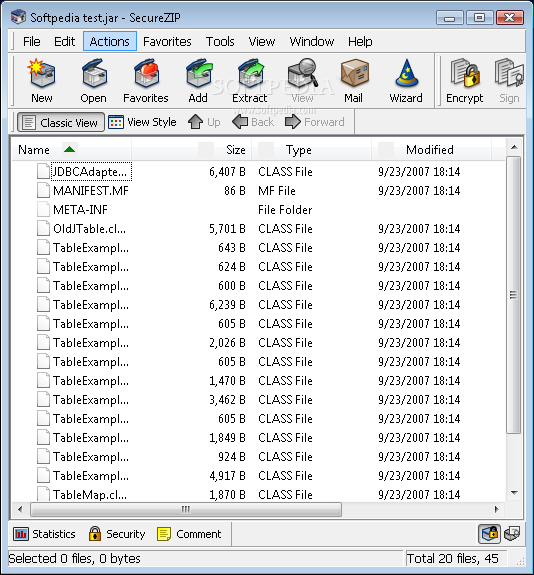Click the SecureZIP title bar app icon

(x=18, y=17)
